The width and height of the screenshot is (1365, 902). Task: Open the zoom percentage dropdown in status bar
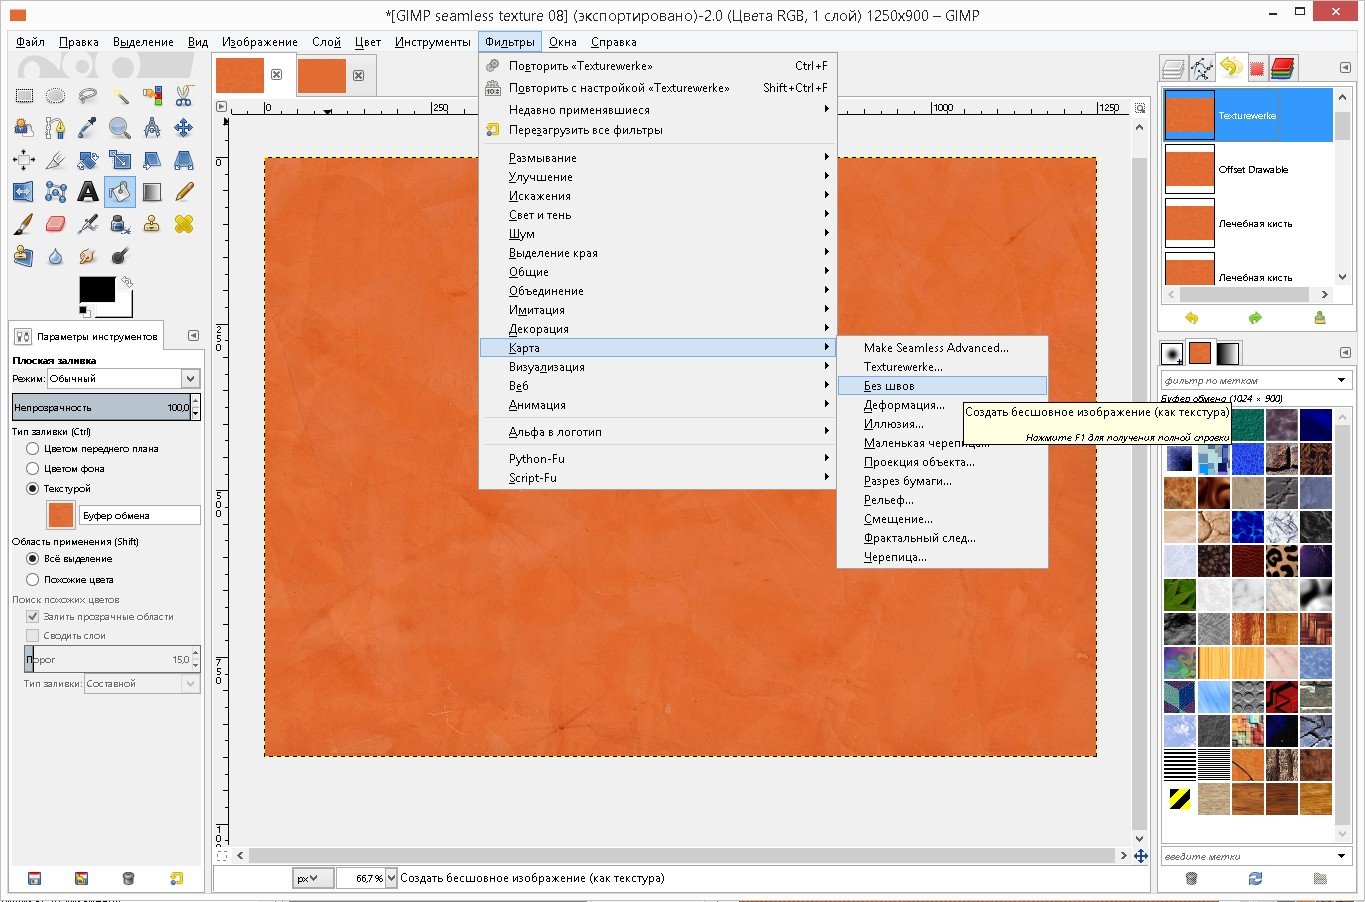391,878
